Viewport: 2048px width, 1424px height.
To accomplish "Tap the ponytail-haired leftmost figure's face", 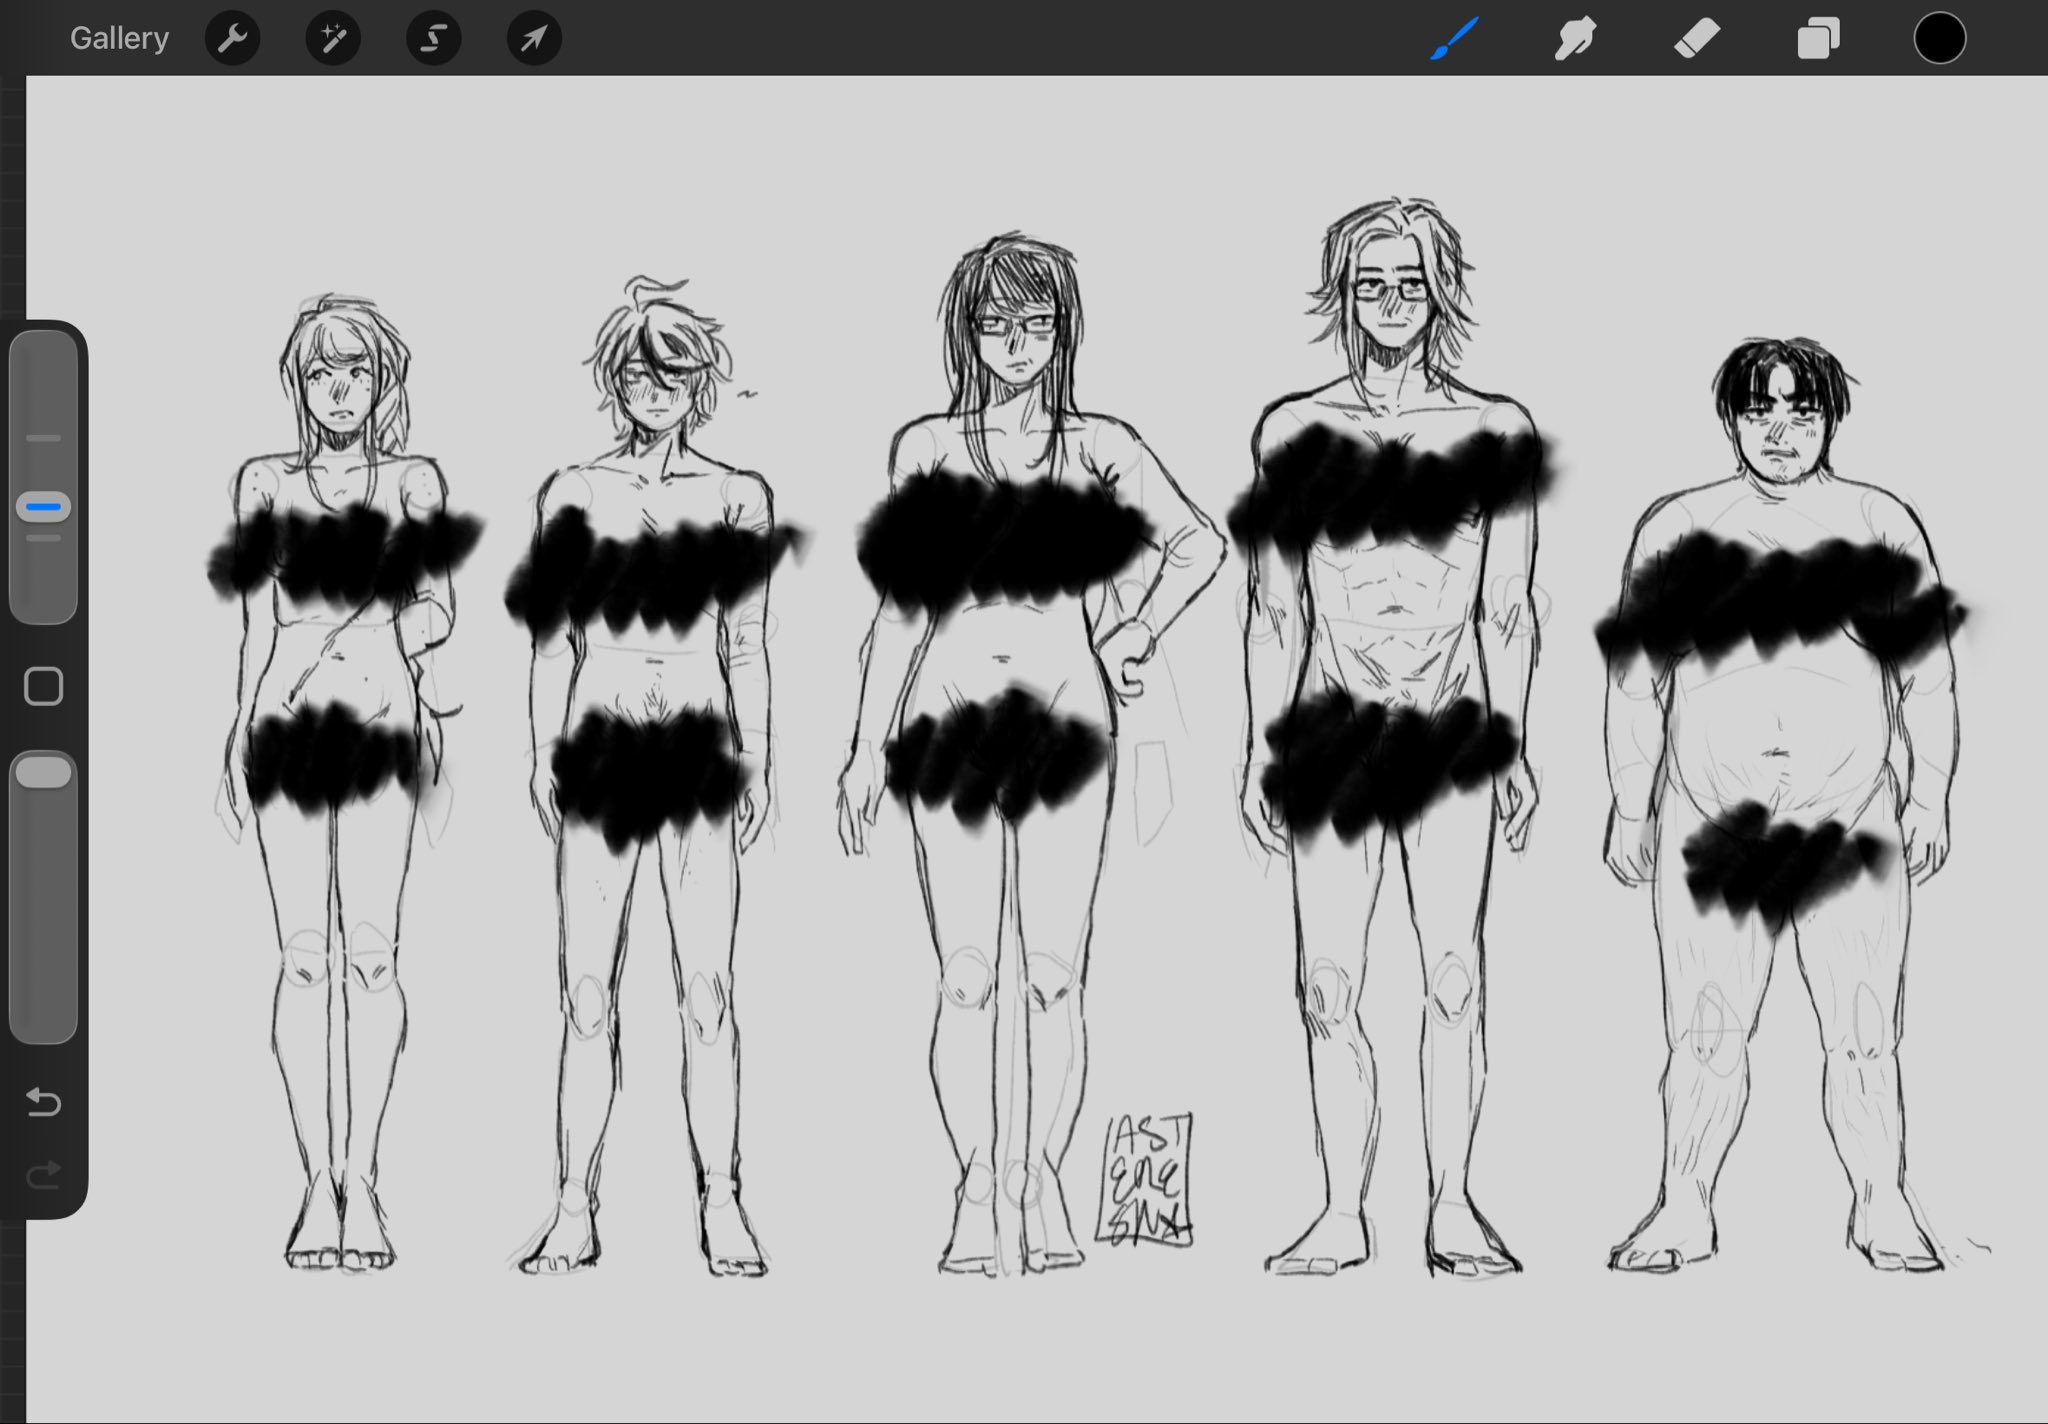I will [x=341, y=390].
